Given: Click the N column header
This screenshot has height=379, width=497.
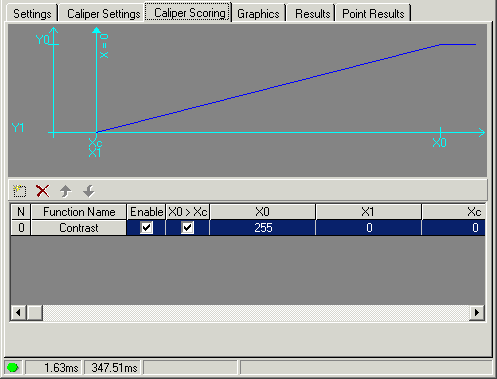Looking at the screenshot, I should click(21, 212).
